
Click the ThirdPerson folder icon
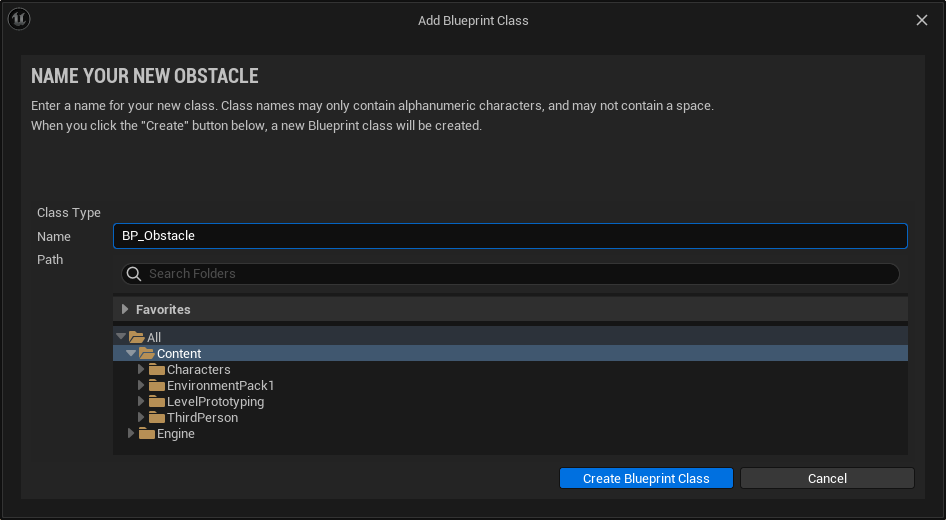click(x=157, y=417)
